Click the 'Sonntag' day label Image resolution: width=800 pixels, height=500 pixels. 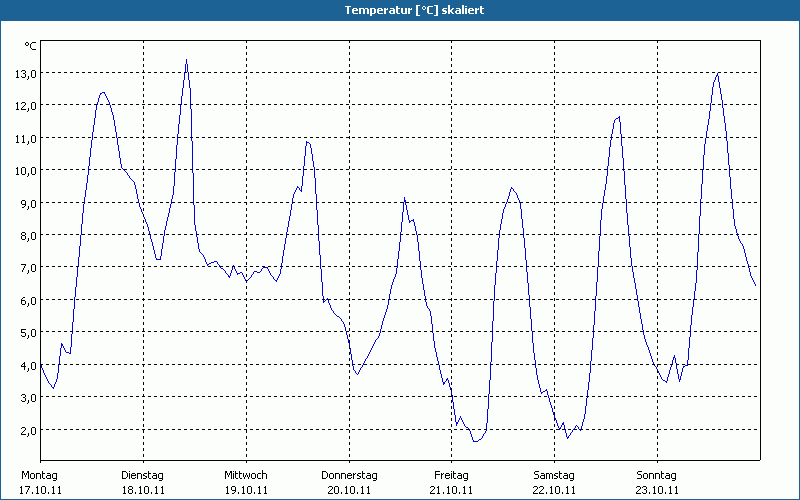pyautogui.click(x=656, y=476)
